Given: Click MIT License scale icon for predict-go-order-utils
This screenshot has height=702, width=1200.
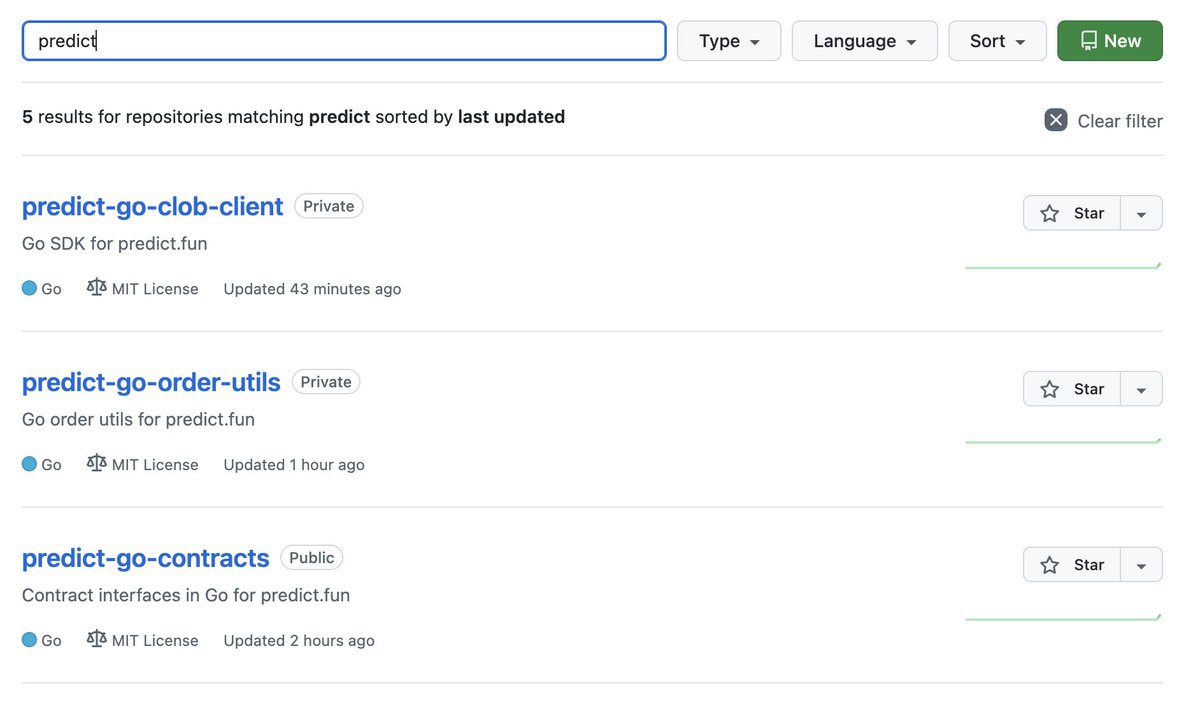Looking at the screenshot, I should pyautogui.click(x=96, y=464).
